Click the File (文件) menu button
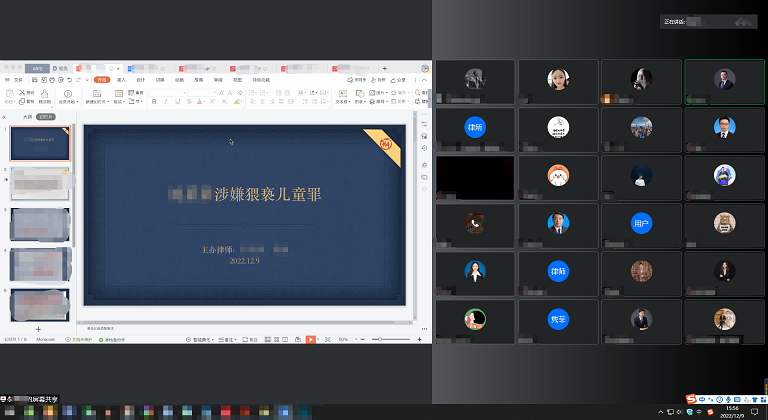The image size is (768, 420). point(17,79)
